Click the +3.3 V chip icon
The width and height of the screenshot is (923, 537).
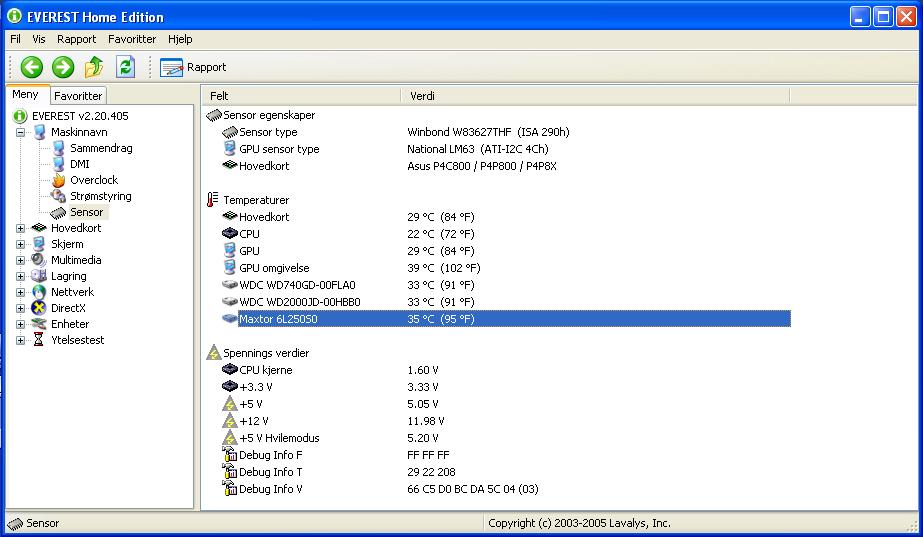click(230, 386)
